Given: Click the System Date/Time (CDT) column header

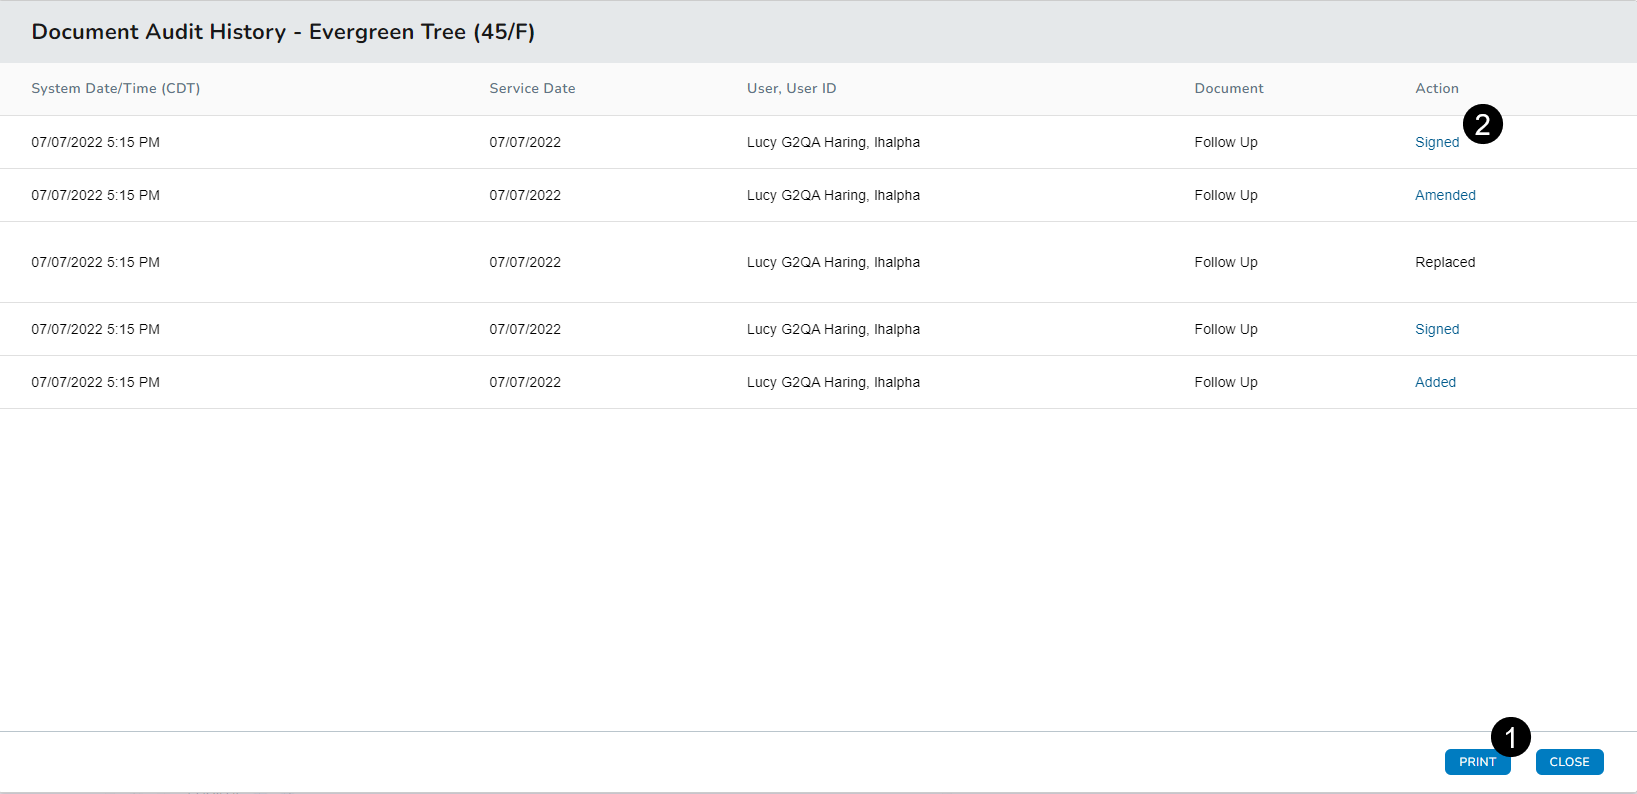Looking at the screenshot, I should coord(116,88).
